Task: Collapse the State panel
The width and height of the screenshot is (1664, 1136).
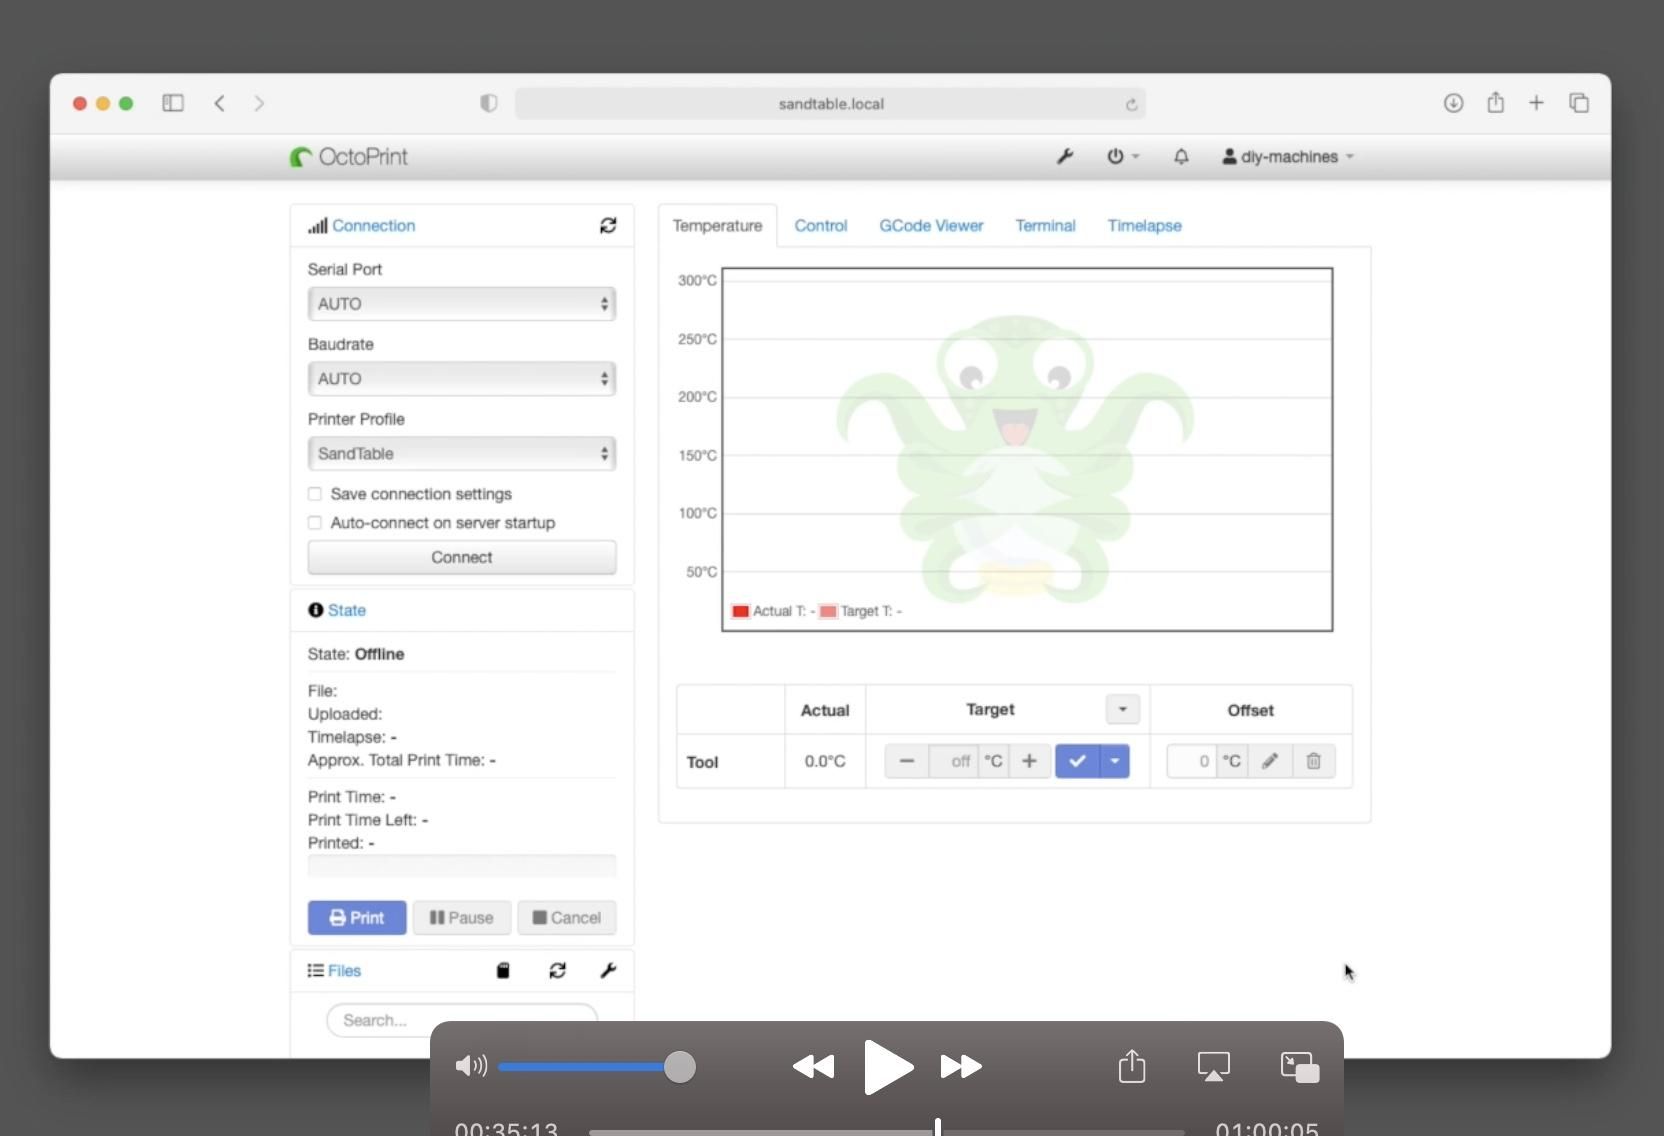Action: (347, 610)
